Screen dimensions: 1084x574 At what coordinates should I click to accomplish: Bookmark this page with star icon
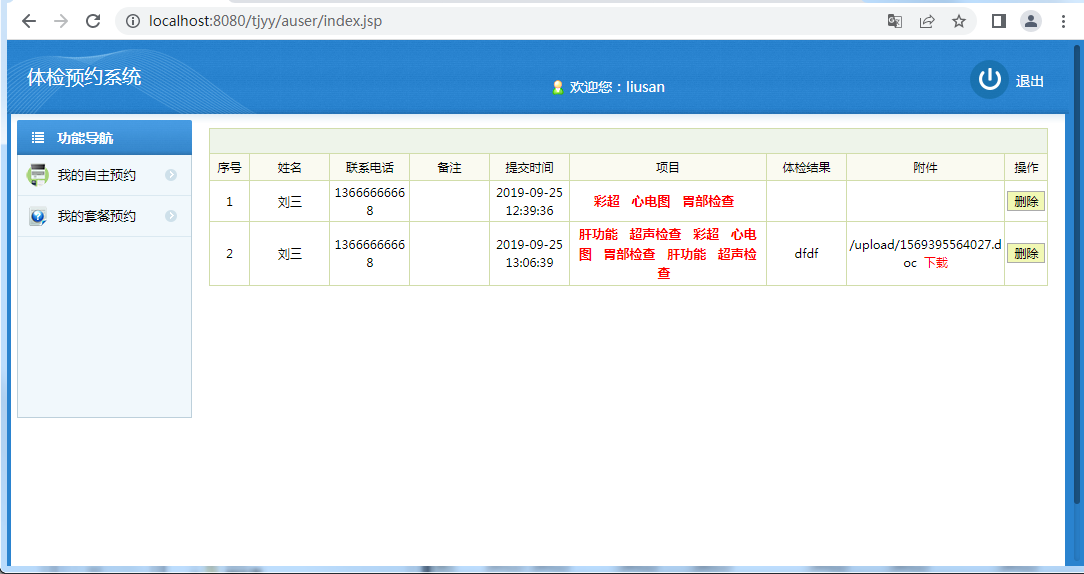pyautogui.click(x=958, y=21)
